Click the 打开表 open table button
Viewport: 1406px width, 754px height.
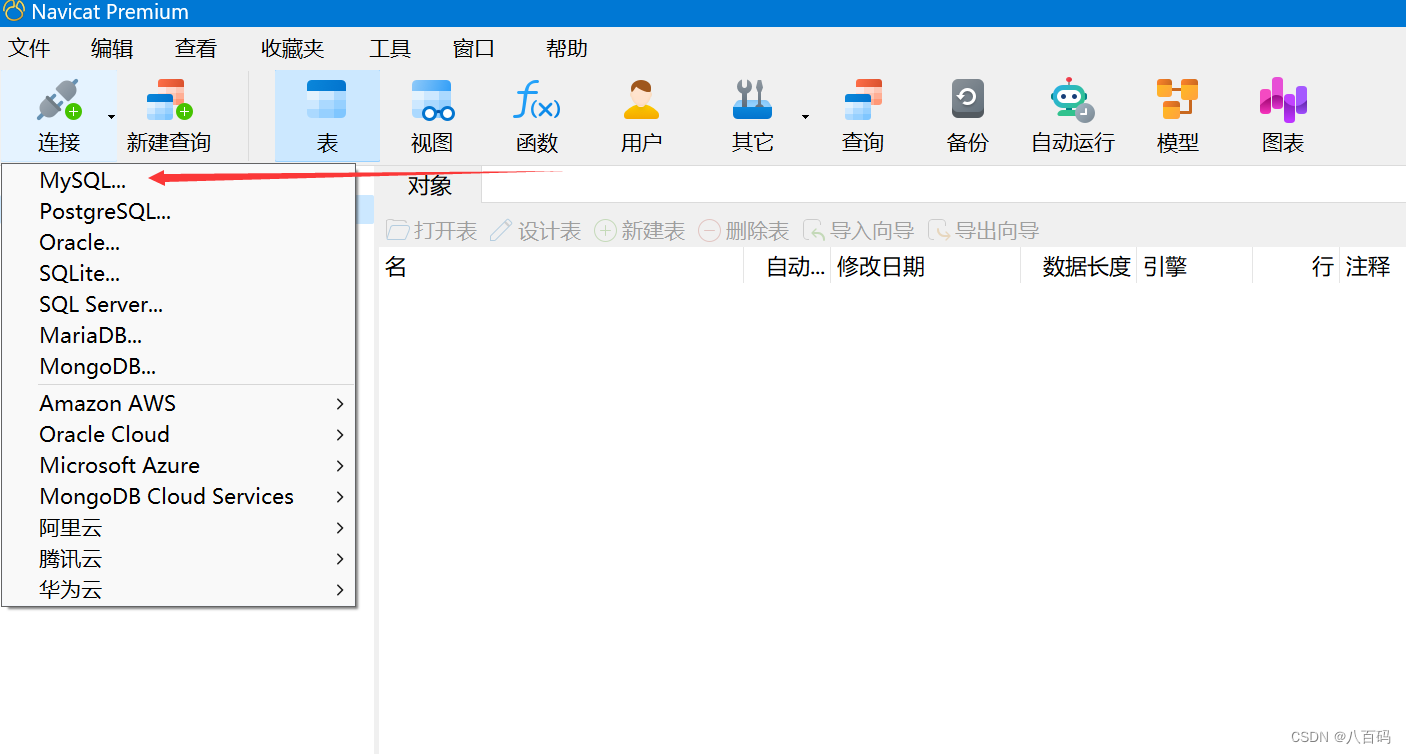tap(432, 231)
